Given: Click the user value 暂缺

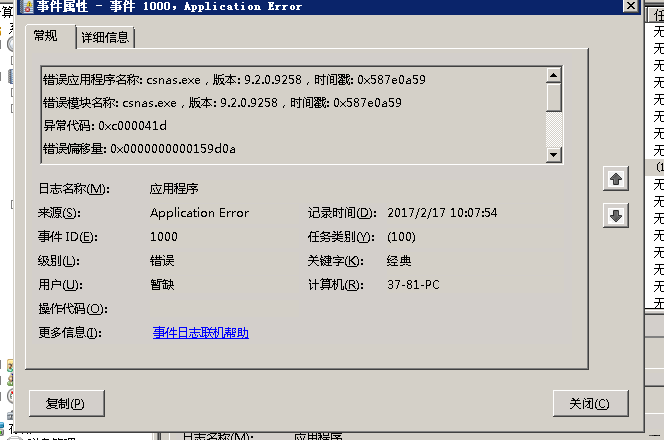Looking at the screenshot, I should tap(162, 285).
